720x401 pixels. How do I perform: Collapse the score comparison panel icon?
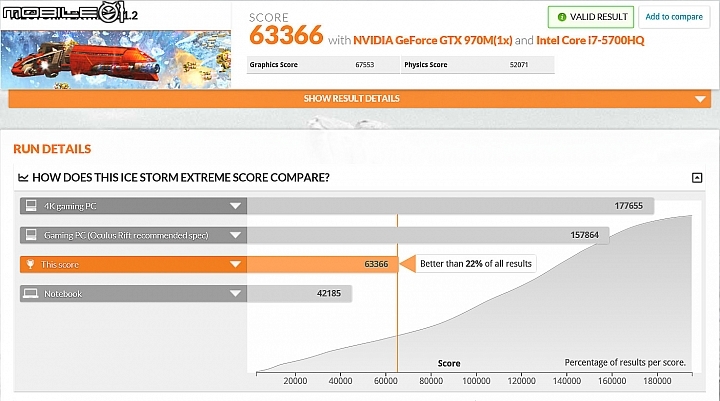coord(697,178)
